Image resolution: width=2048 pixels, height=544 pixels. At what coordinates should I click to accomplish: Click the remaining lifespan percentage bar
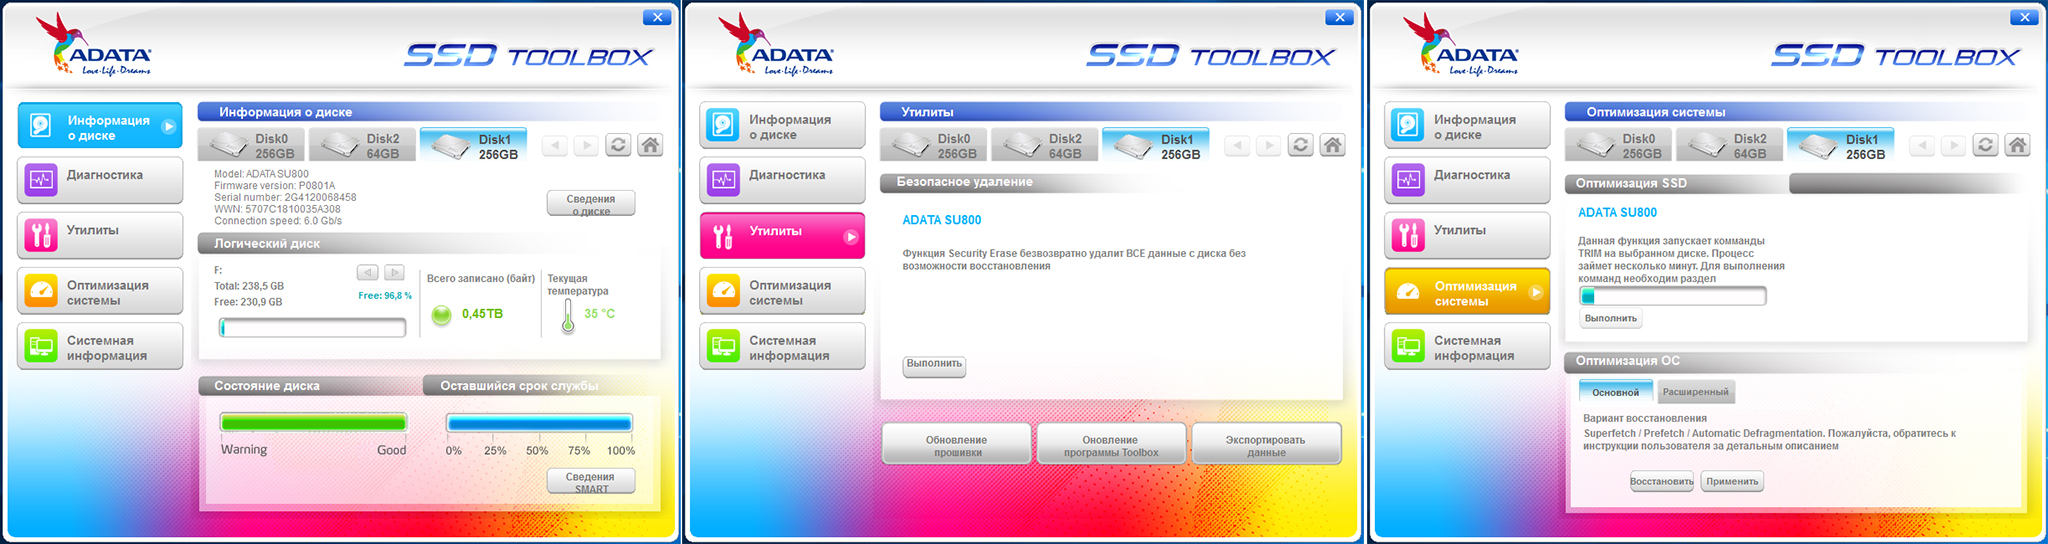(540, 423)
